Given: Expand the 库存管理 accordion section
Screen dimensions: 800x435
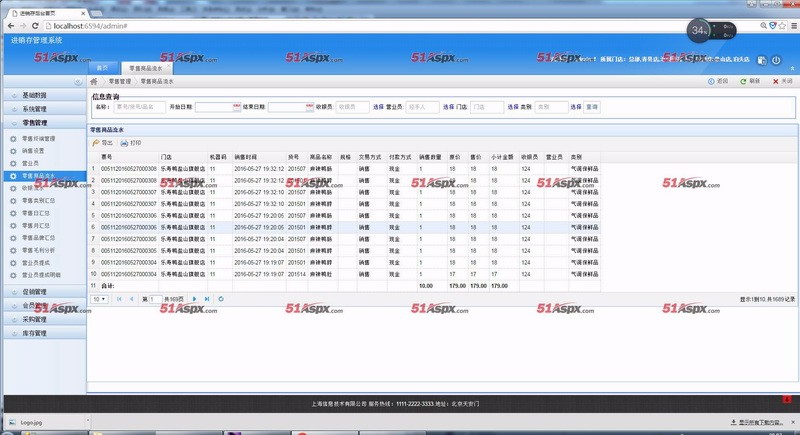Looking at the screenshot, I should point(44,334).
